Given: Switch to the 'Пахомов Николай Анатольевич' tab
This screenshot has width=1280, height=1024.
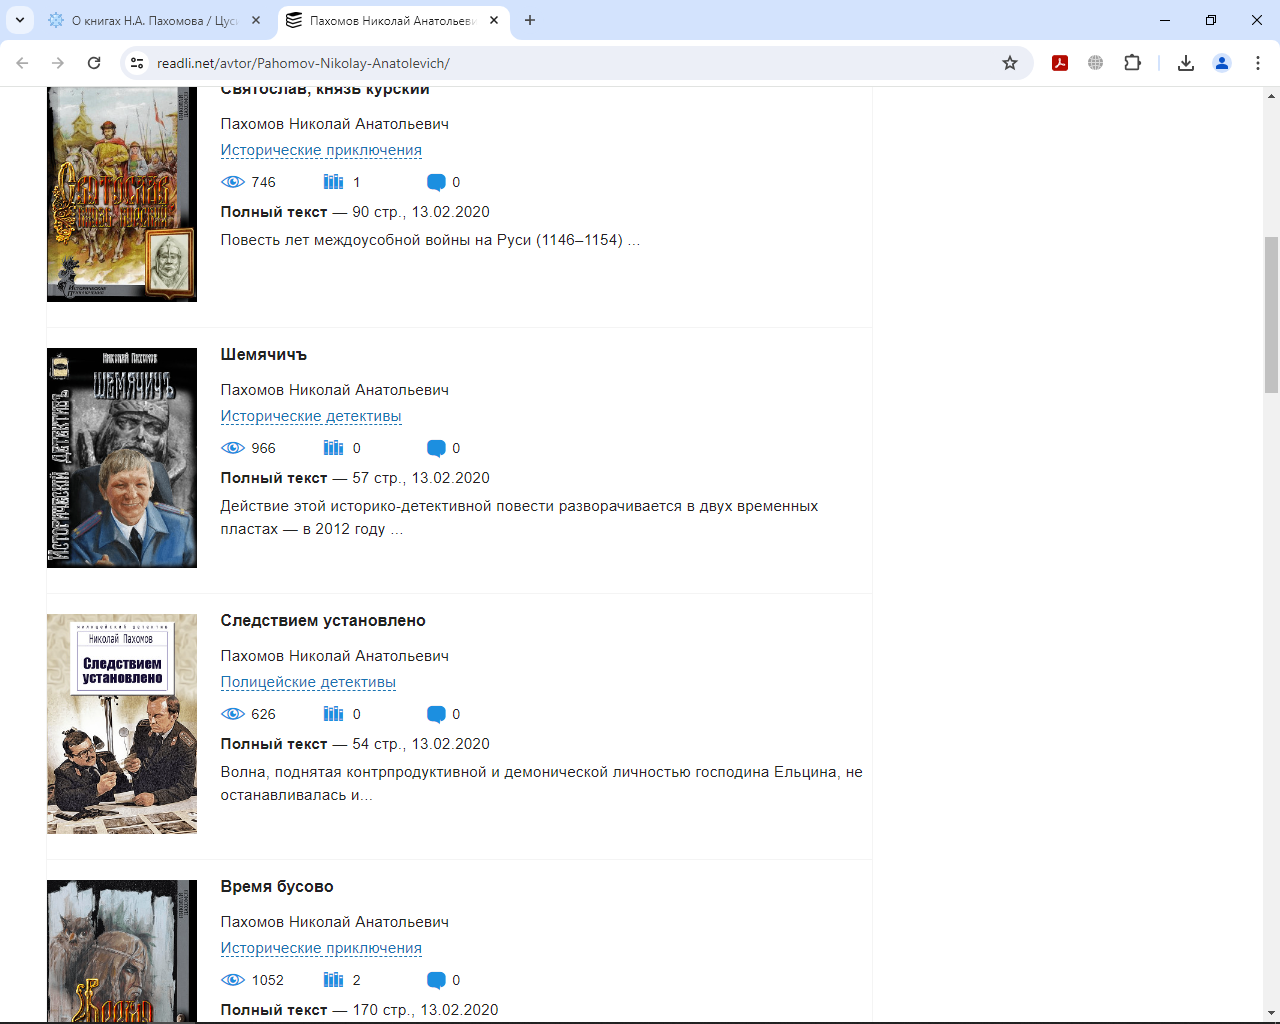Looking at the screenshot, I should (393, 20).
